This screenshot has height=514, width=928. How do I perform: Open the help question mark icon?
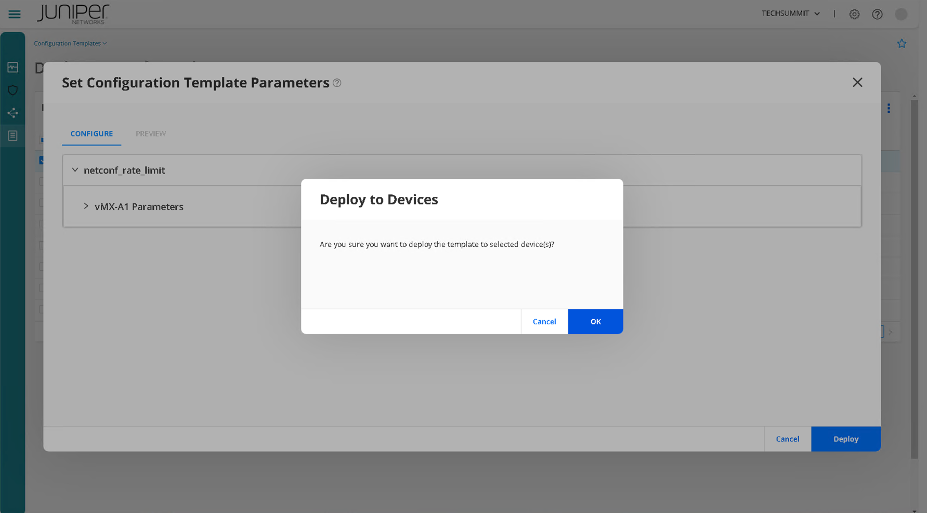[x=877, y=14]
